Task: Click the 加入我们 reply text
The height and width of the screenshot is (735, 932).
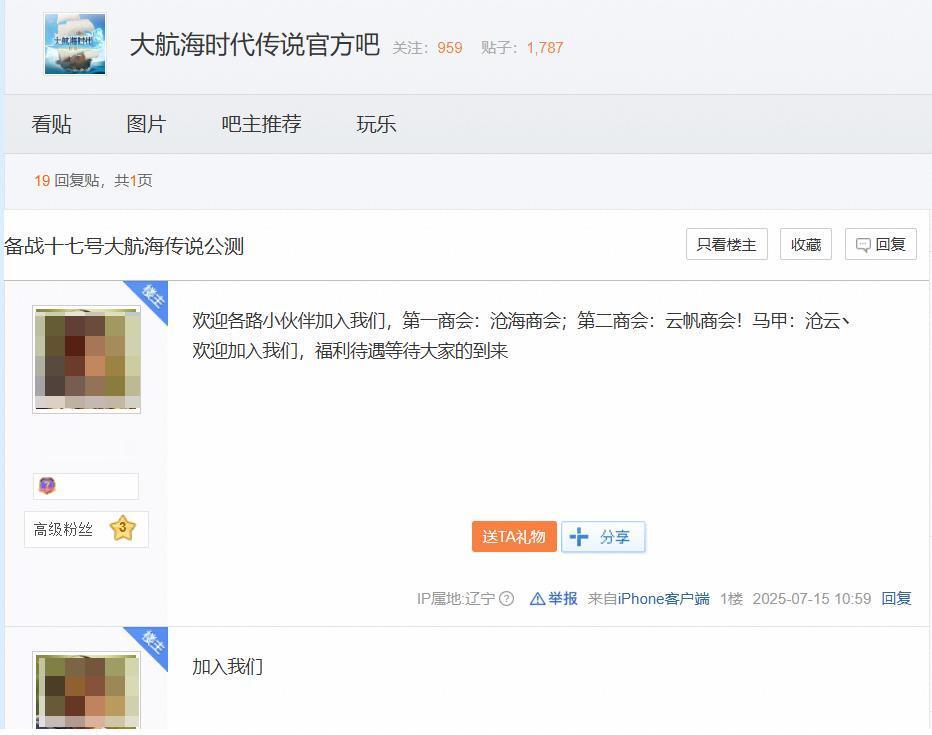Action: tap(227, 667)
